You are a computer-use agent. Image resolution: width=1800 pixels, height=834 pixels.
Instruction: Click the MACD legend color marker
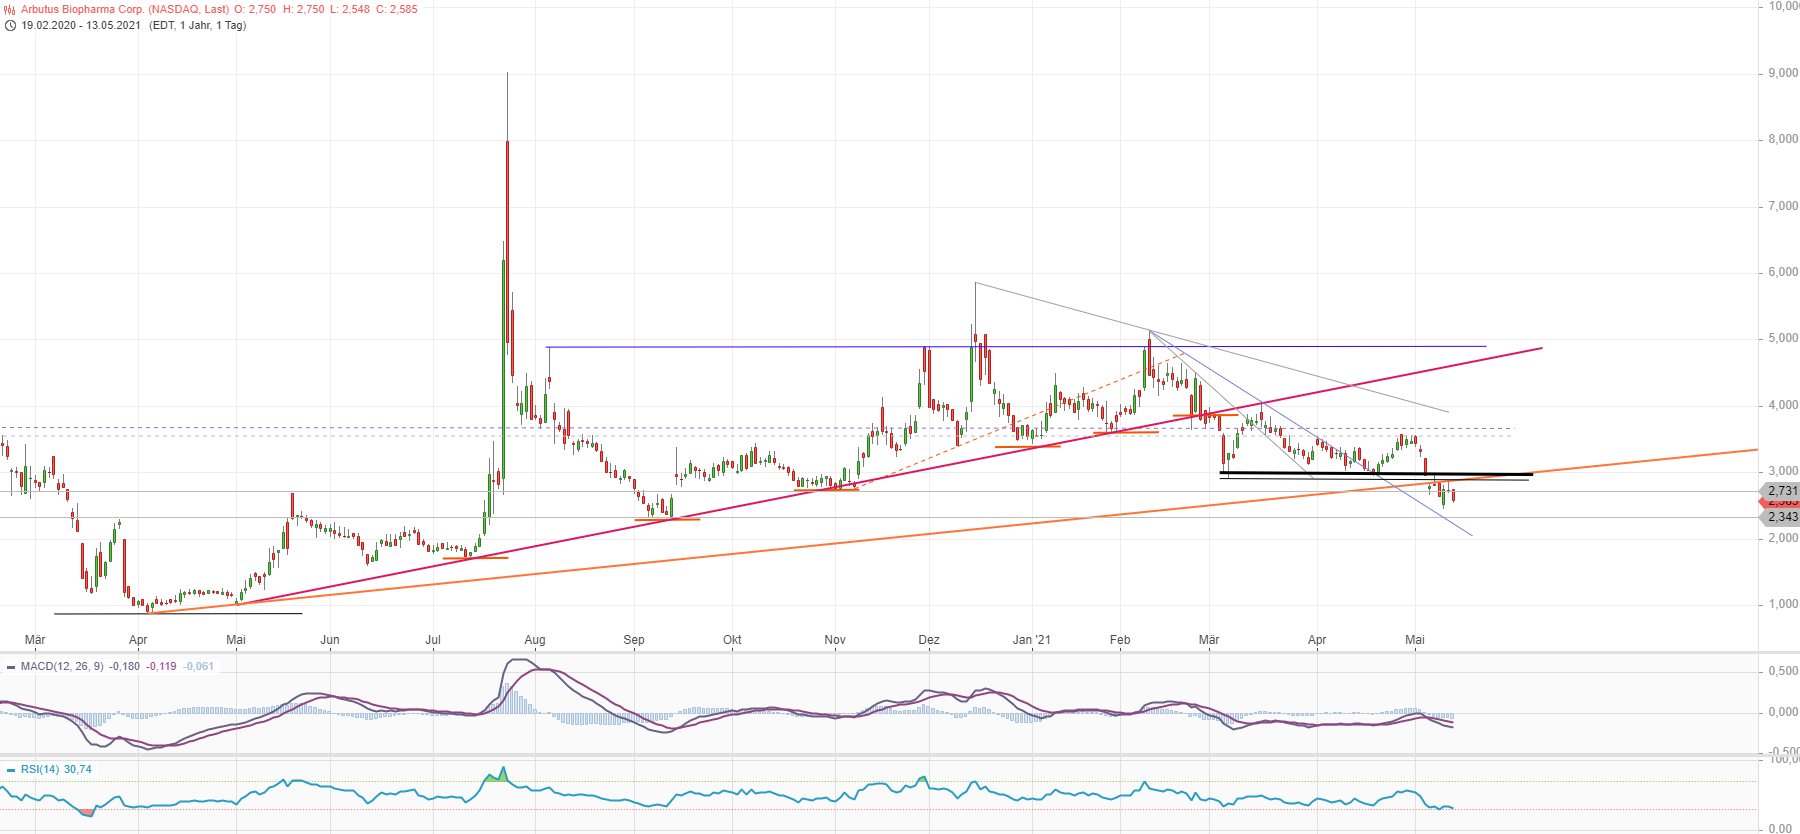pos(10,667)
